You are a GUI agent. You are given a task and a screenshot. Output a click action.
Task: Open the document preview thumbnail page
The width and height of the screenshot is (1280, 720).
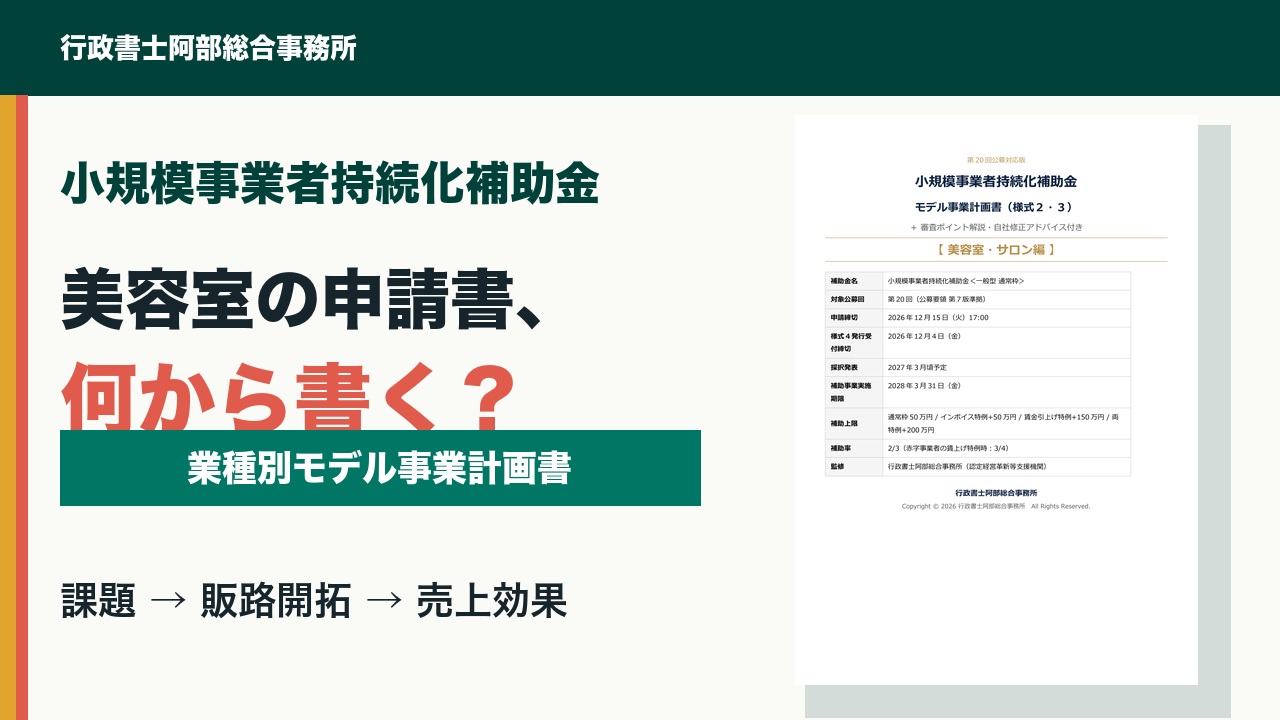click(996, 400)
